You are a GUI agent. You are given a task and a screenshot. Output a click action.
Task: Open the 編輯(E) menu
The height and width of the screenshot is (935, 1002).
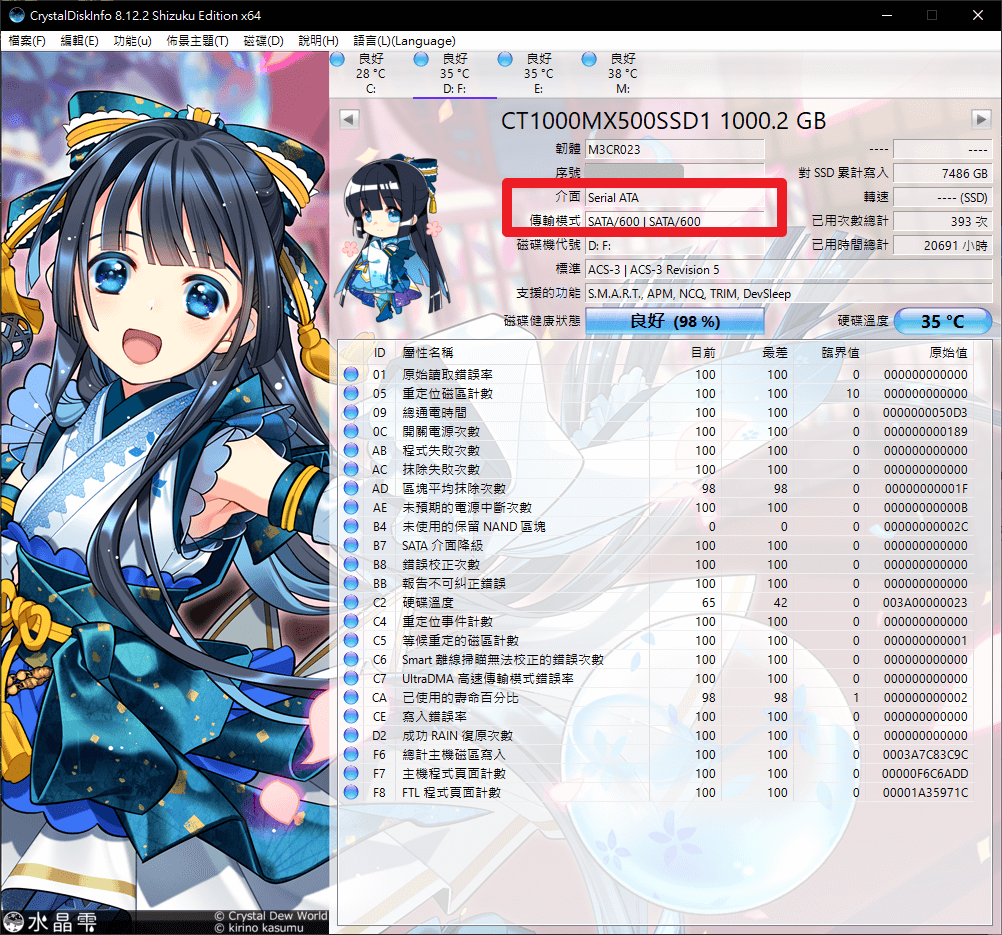tap(79, 41)
